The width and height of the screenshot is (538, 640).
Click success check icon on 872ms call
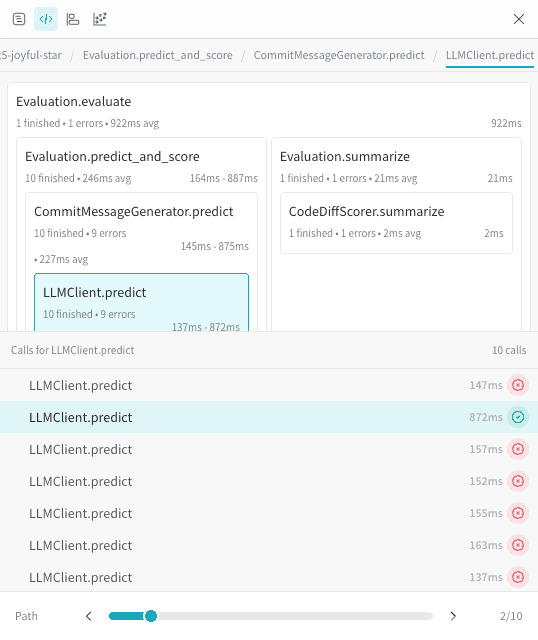(518, 417)
